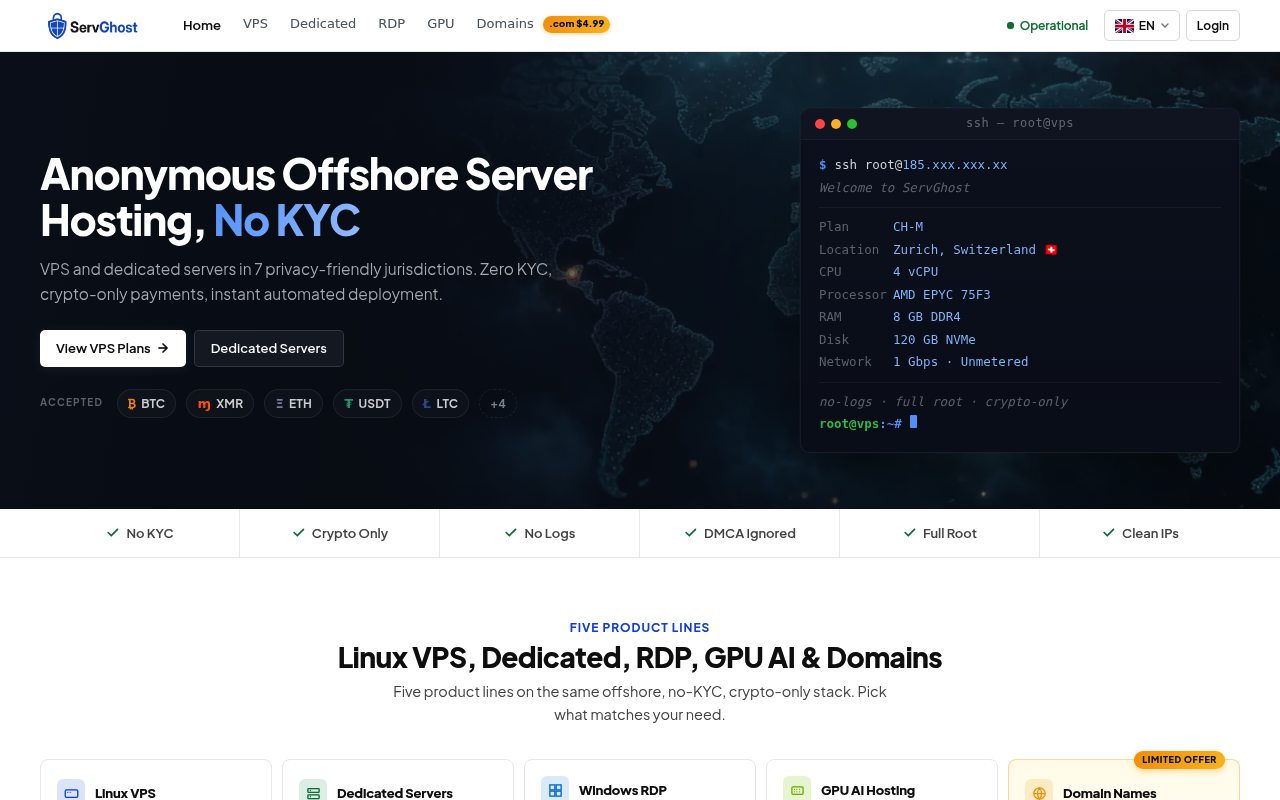
Task: Click the Full Root feature item
Action: [x=940, y=533]
